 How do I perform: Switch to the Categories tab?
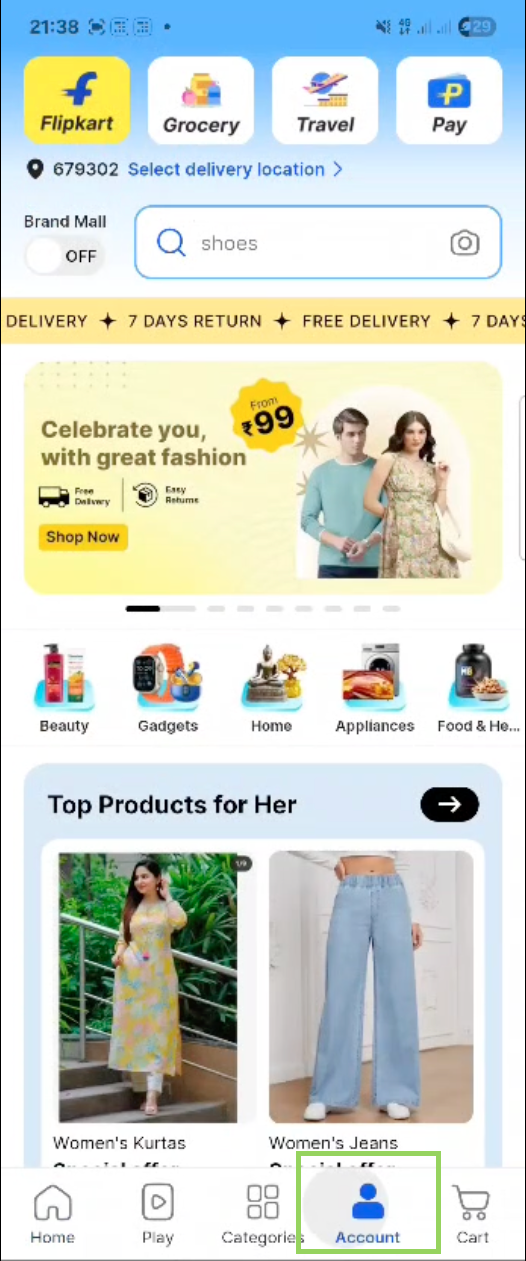(x=262, y=1214)
